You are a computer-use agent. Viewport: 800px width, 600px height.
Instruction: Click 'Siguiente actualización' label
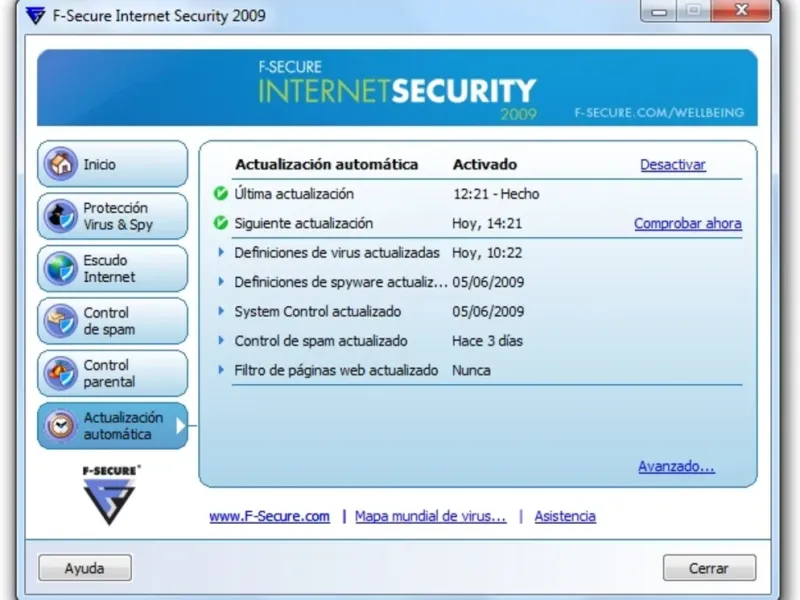click(x=304, y=223)
